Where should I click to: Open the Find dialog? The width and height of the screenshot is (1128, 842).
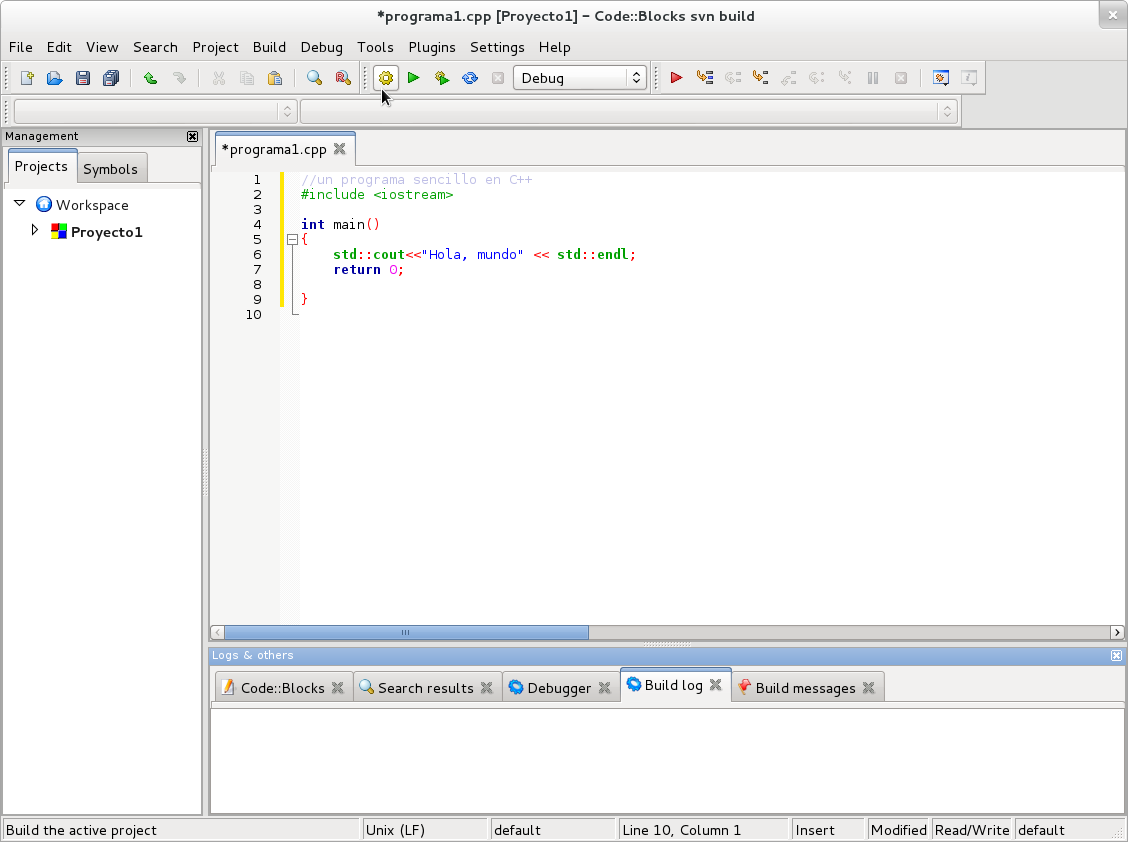click(x=314, y=77)
